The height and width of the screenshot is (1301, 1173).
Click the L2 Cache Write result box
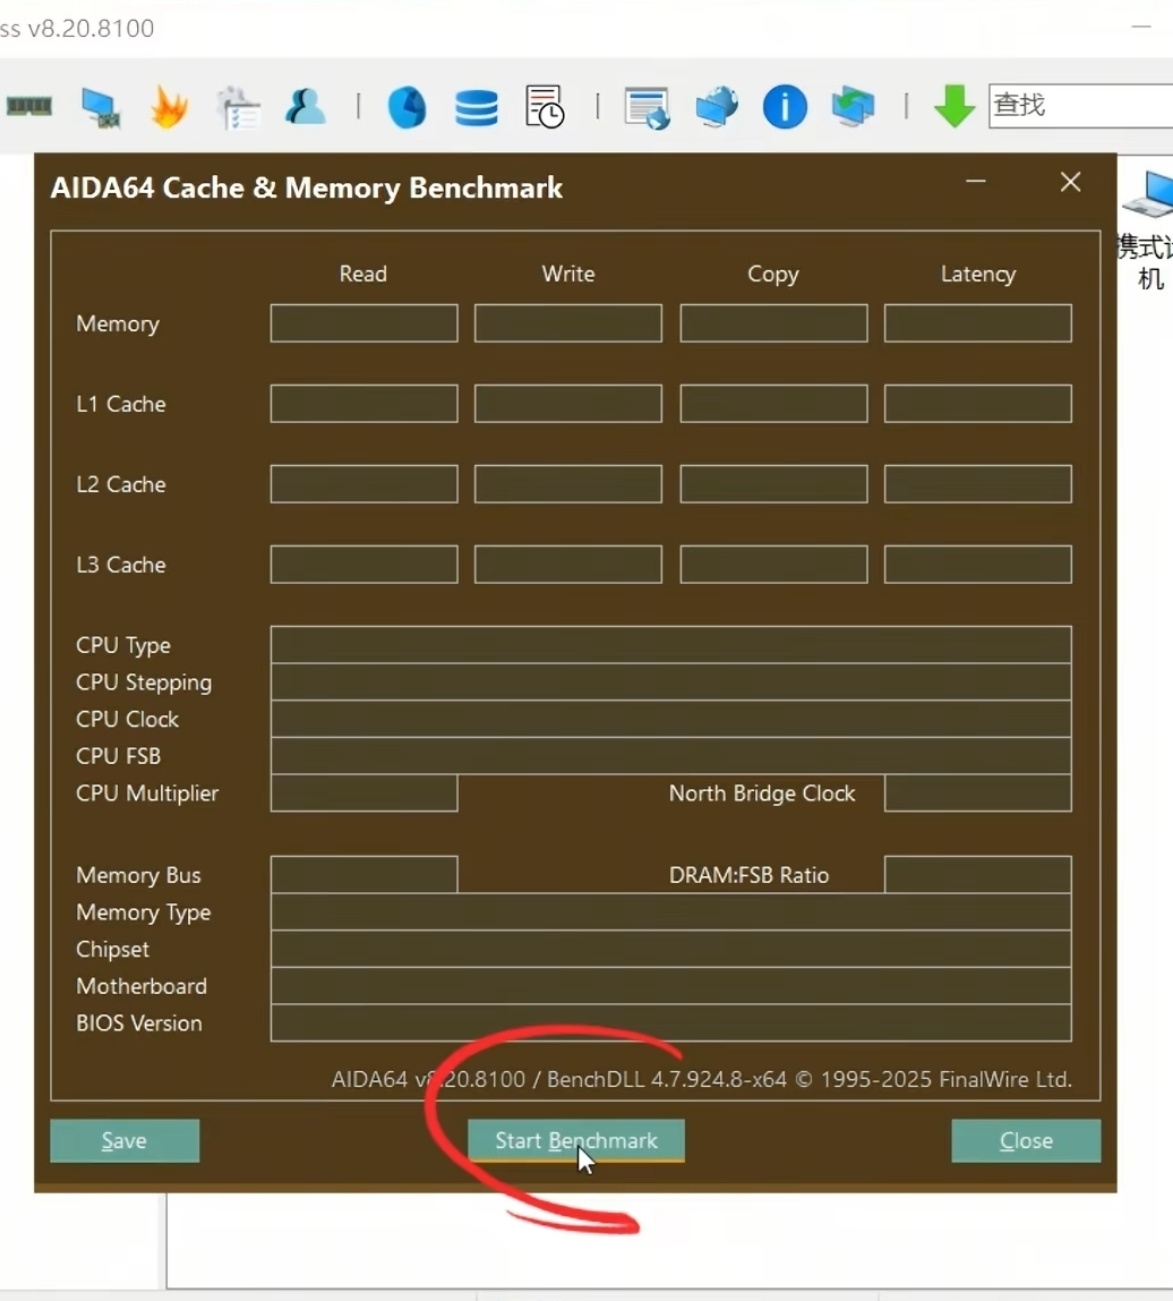[568, 484]
